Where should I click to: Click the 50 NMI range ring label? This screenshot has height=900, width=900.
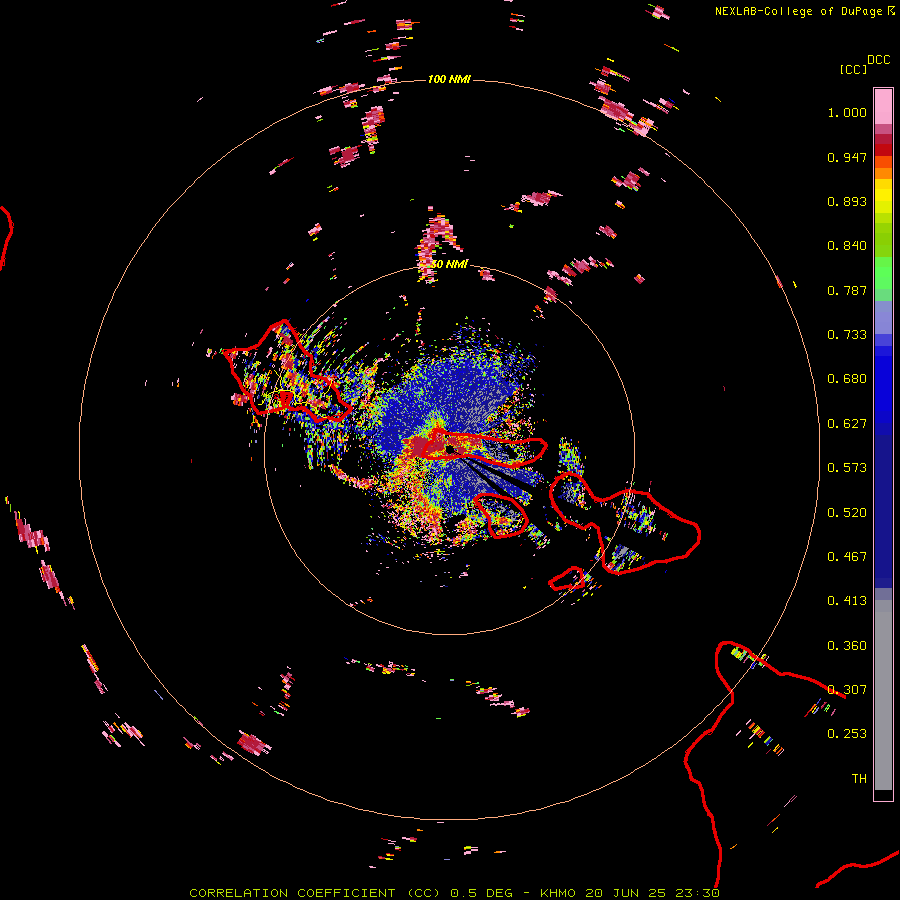click(x=449, y=264)
